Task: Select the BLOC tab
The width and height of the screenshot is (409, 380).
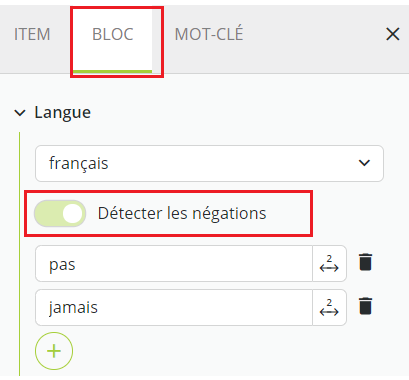Action: coord(113,34)
